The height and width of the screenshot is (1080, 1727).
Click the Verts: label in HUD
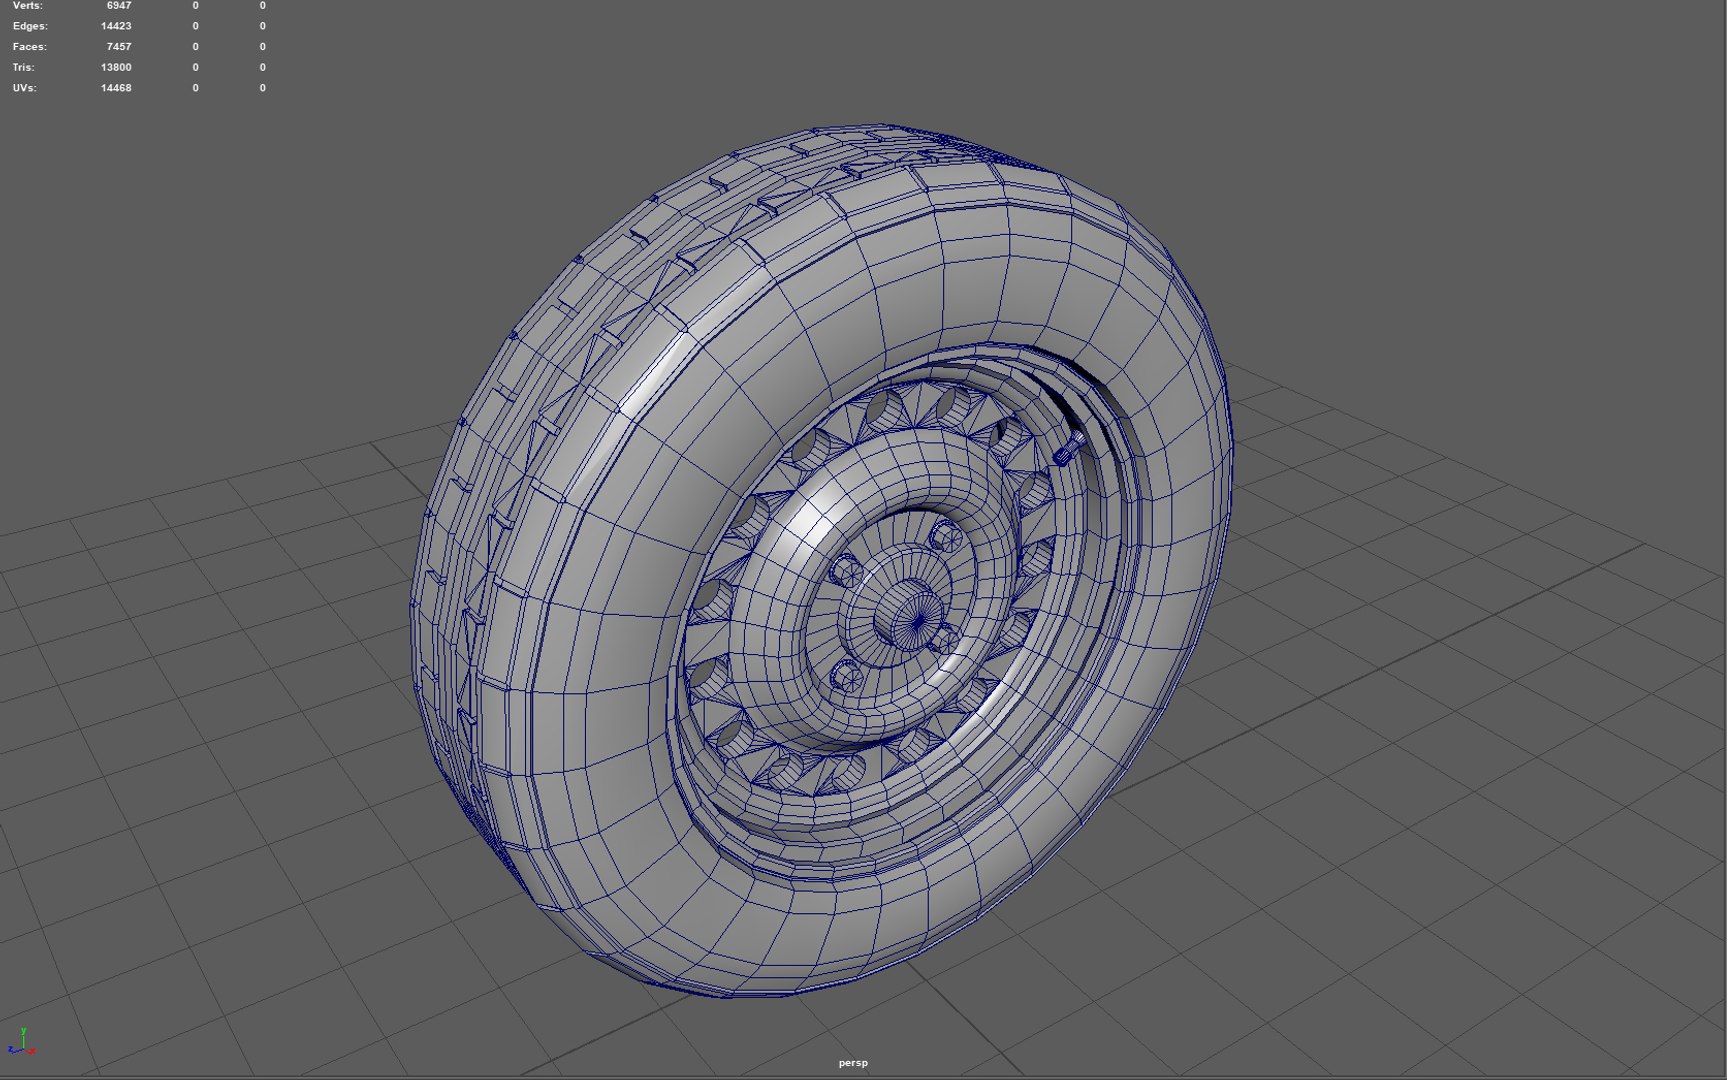pos(28,6)
